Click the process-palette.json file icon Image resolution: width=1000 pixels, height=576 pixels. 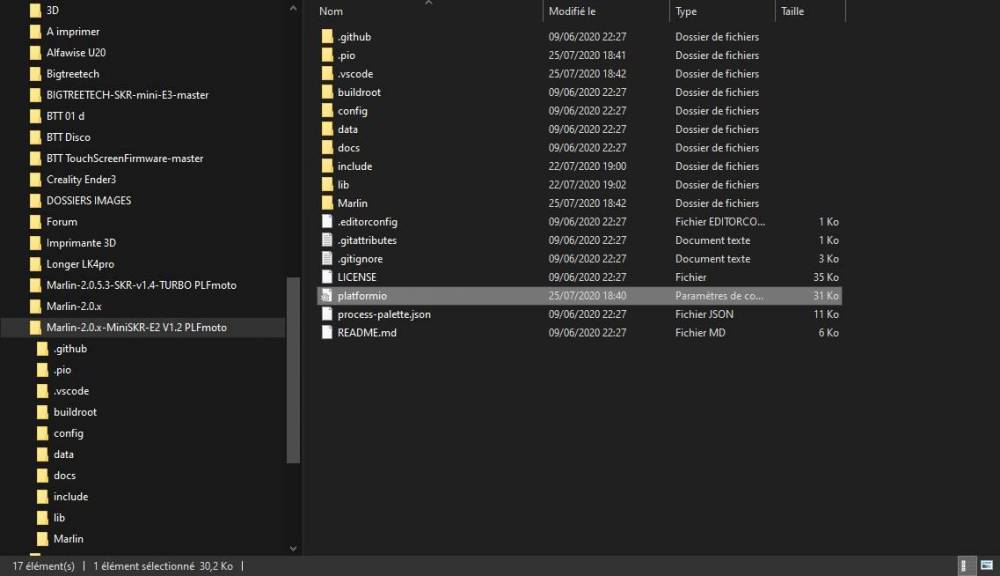click(327, 314)
